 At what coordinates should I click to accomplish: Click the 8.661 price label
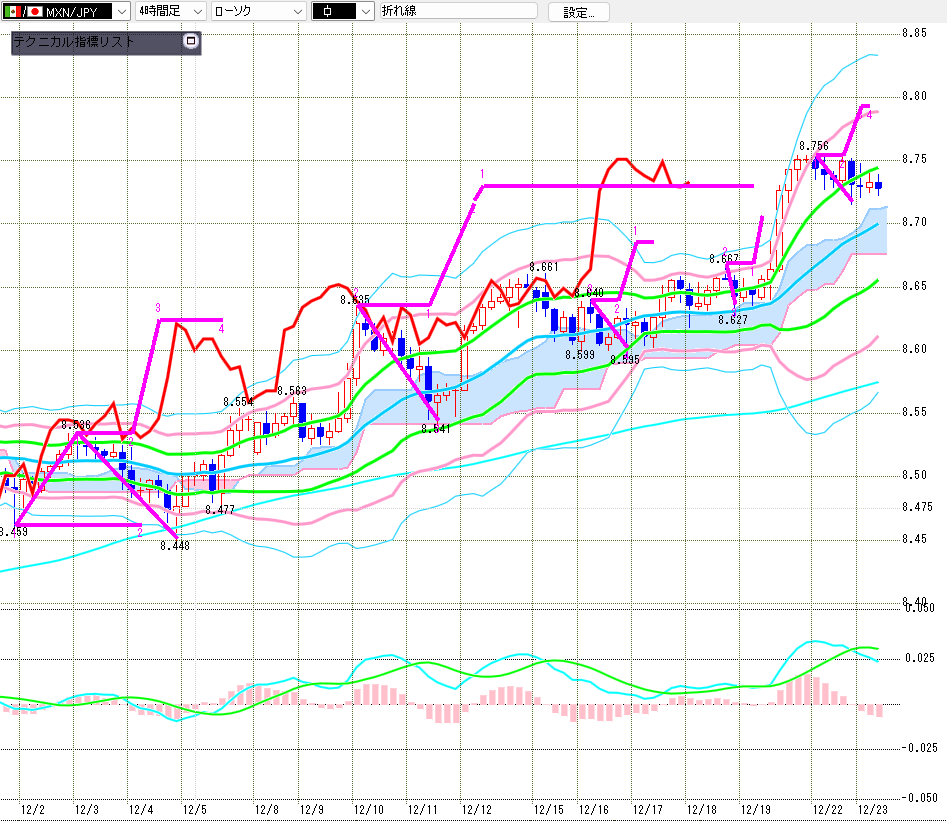tap(544, 267)
